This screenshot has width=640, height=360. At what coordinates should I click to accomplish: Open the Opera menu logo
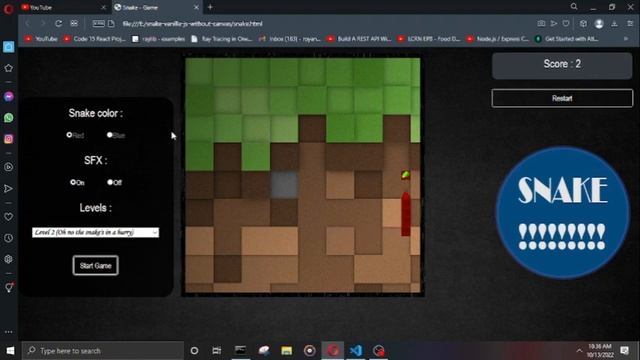(x=8, y=8)
